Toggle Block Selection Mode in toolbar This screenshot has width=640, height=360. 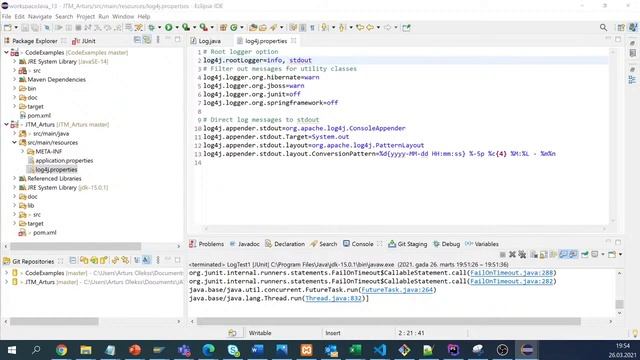(302, 27)
